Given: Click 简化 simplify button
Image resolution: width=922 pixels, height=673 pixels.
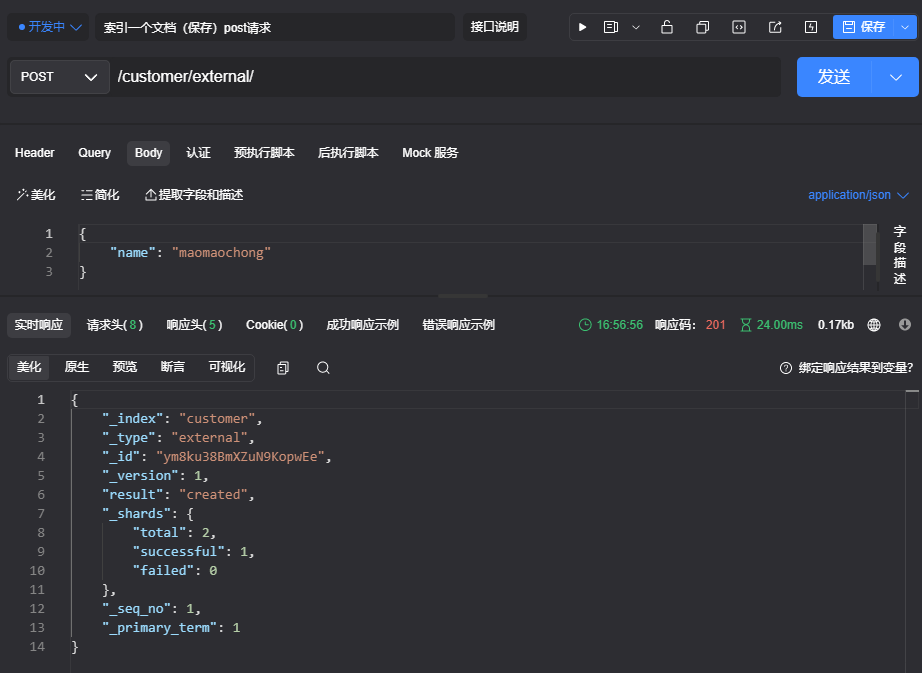Looking at the screenshot, I should [x=100, y=195].
